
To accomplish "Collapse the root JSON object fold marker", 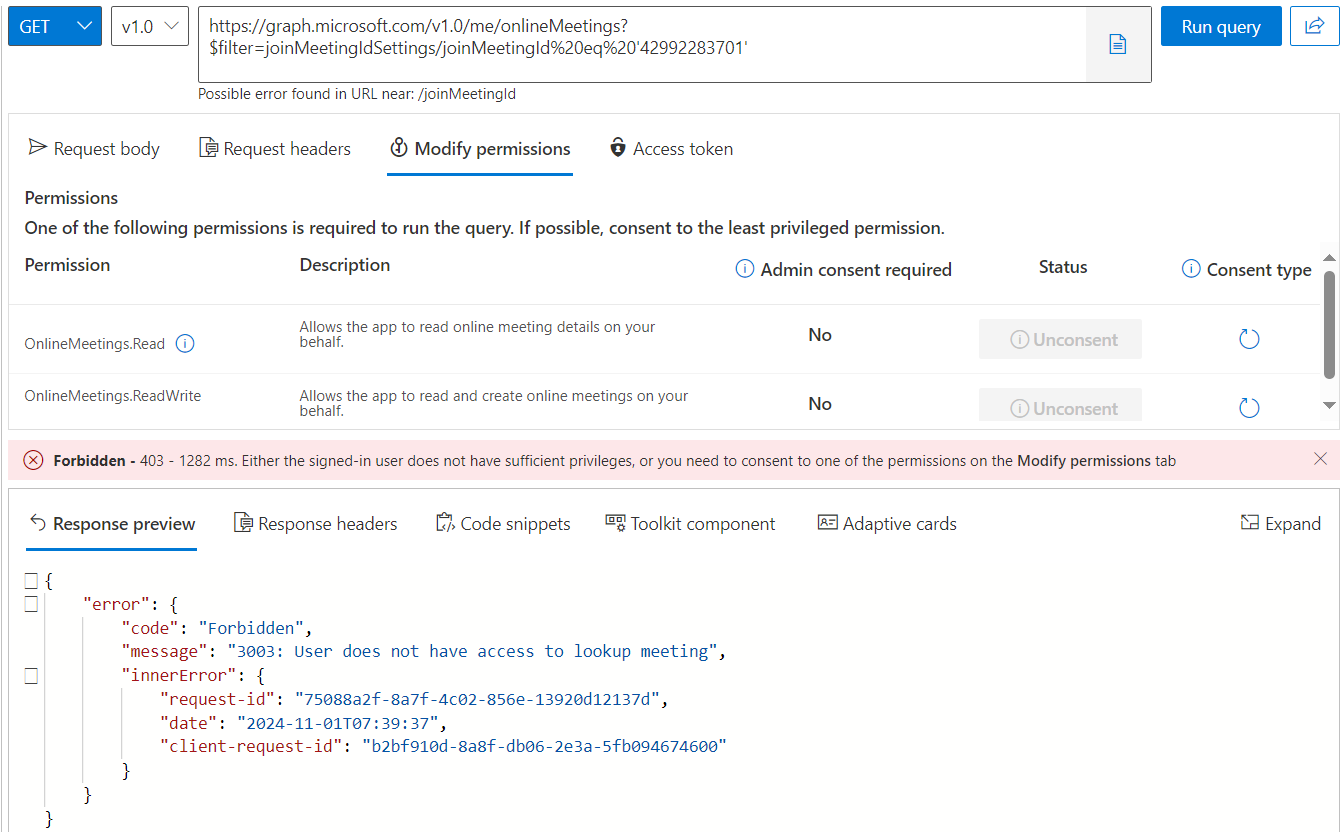I will point(31,581).
